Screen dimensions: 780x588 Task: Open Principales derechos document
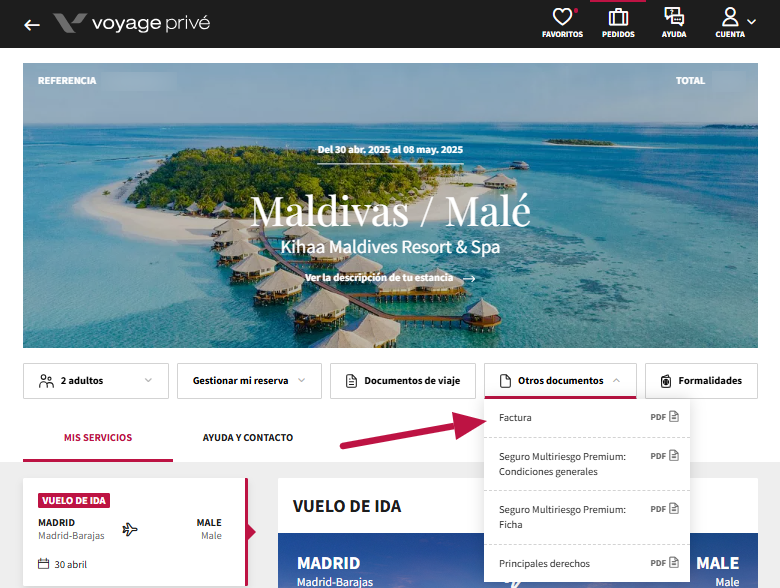coord(587,564)
